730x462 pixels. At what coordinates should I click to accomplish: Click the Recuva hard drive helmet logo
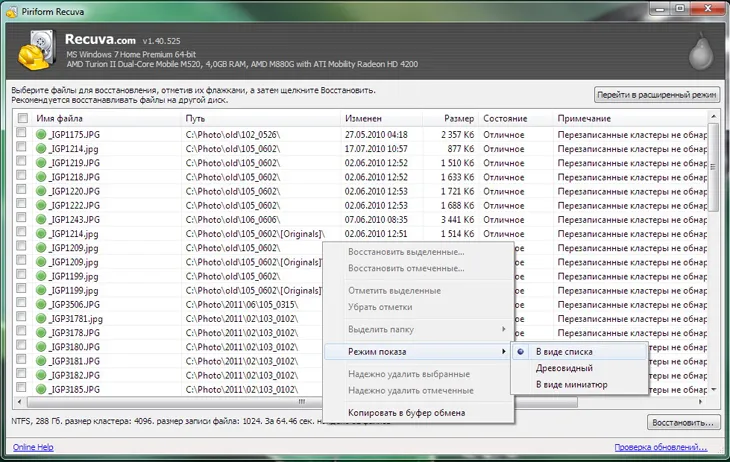point(37,50)
